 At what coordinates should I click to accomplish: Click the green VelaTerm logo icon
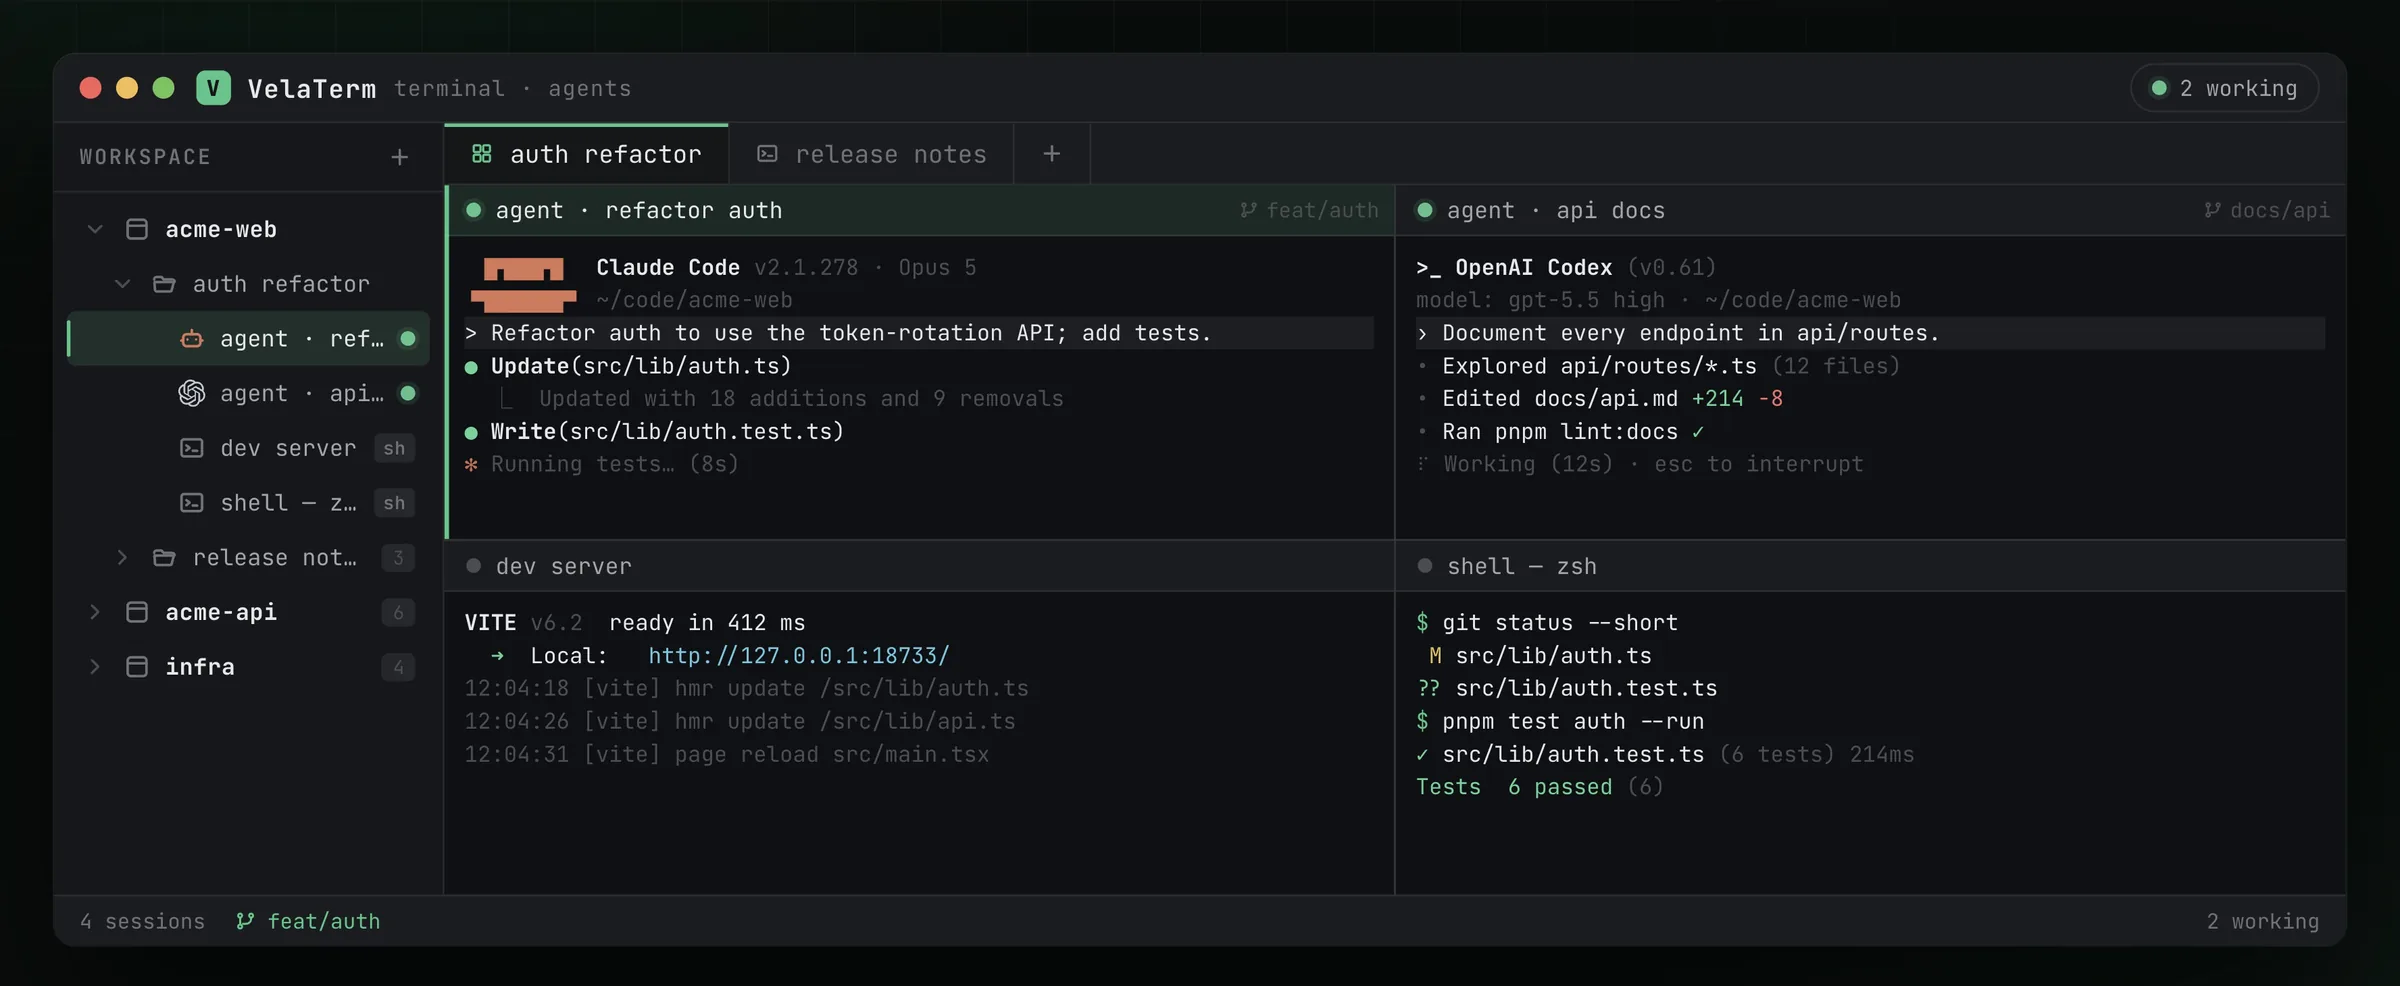213,88
